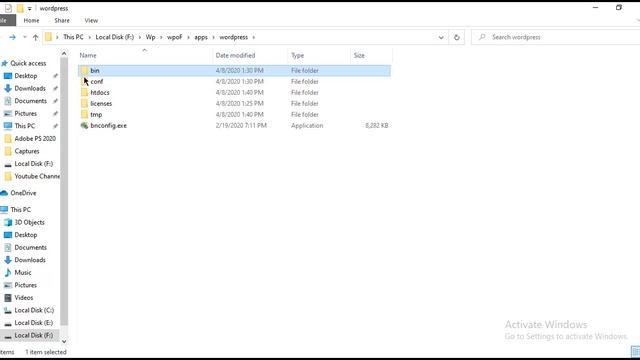Click This PC in the address breadcrumb
Viewport: 640px width, 360px height.
(73, 37)
